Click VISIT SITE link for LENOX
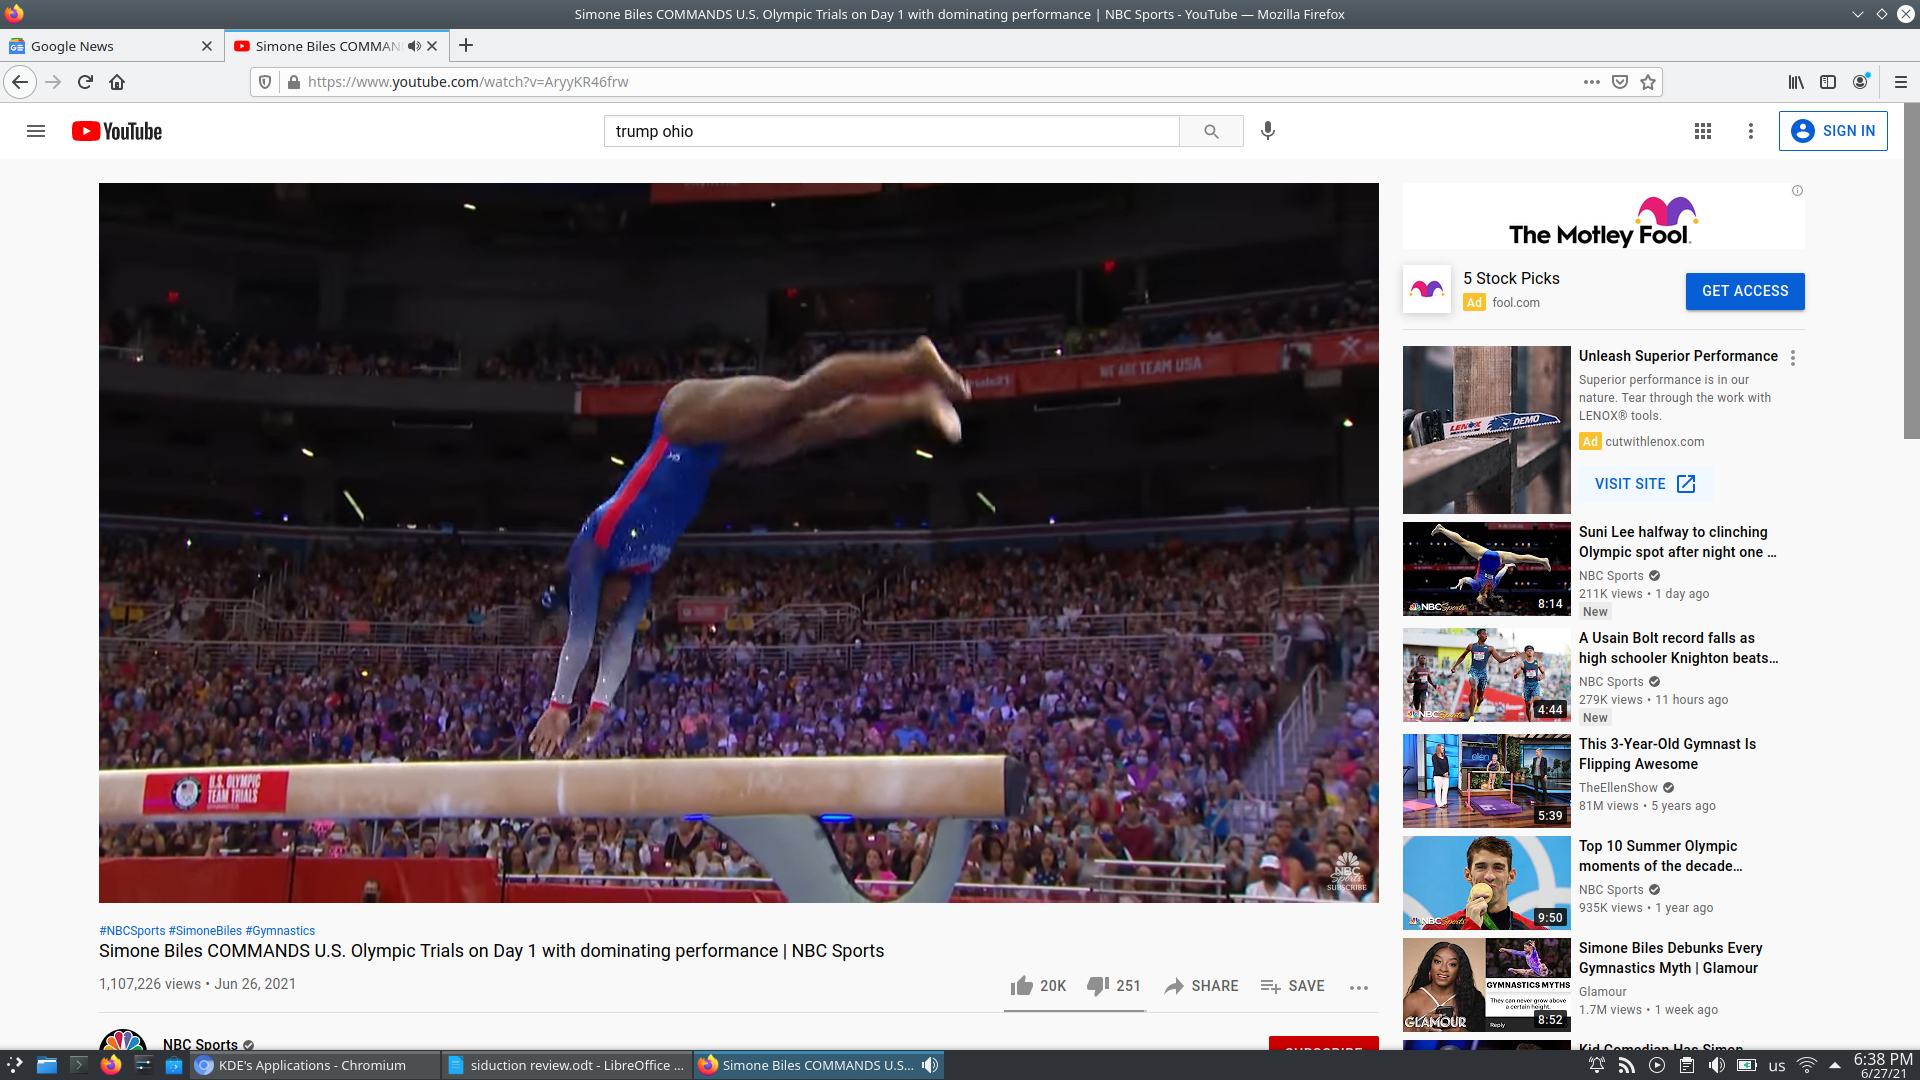 (1645, 484)
